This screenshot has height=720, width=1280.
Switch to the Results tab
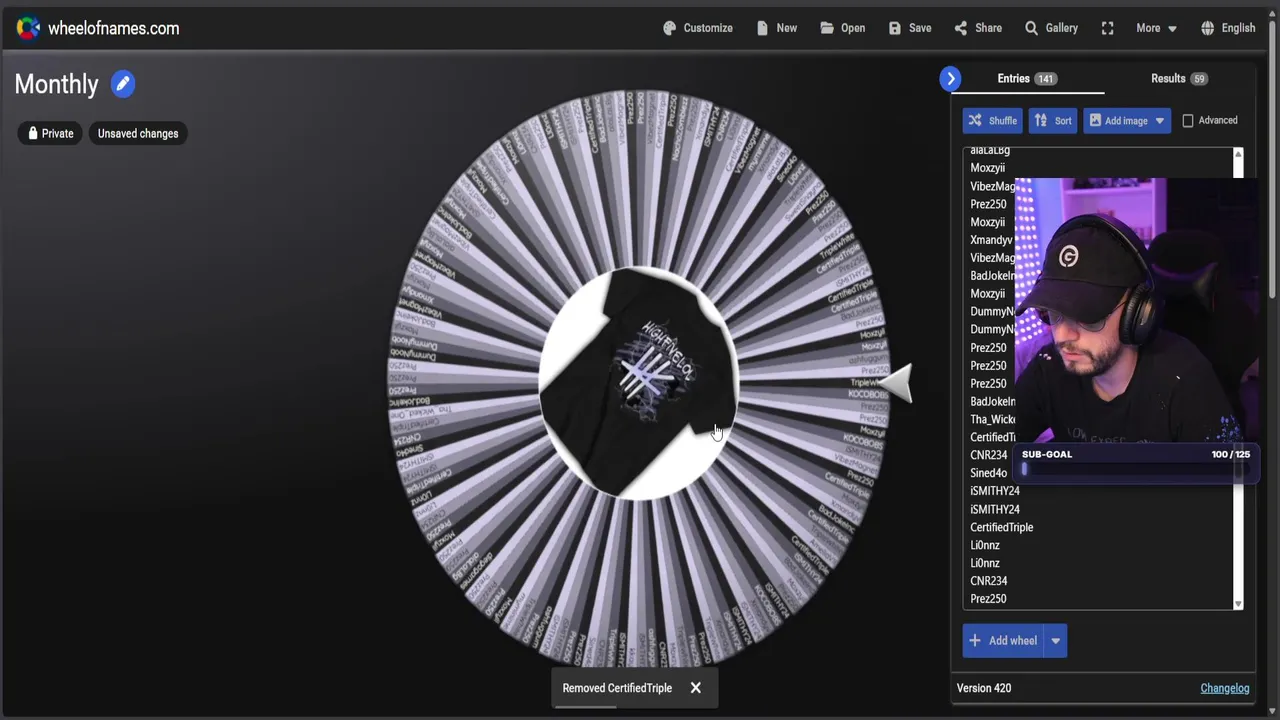tap(1178, 78)
